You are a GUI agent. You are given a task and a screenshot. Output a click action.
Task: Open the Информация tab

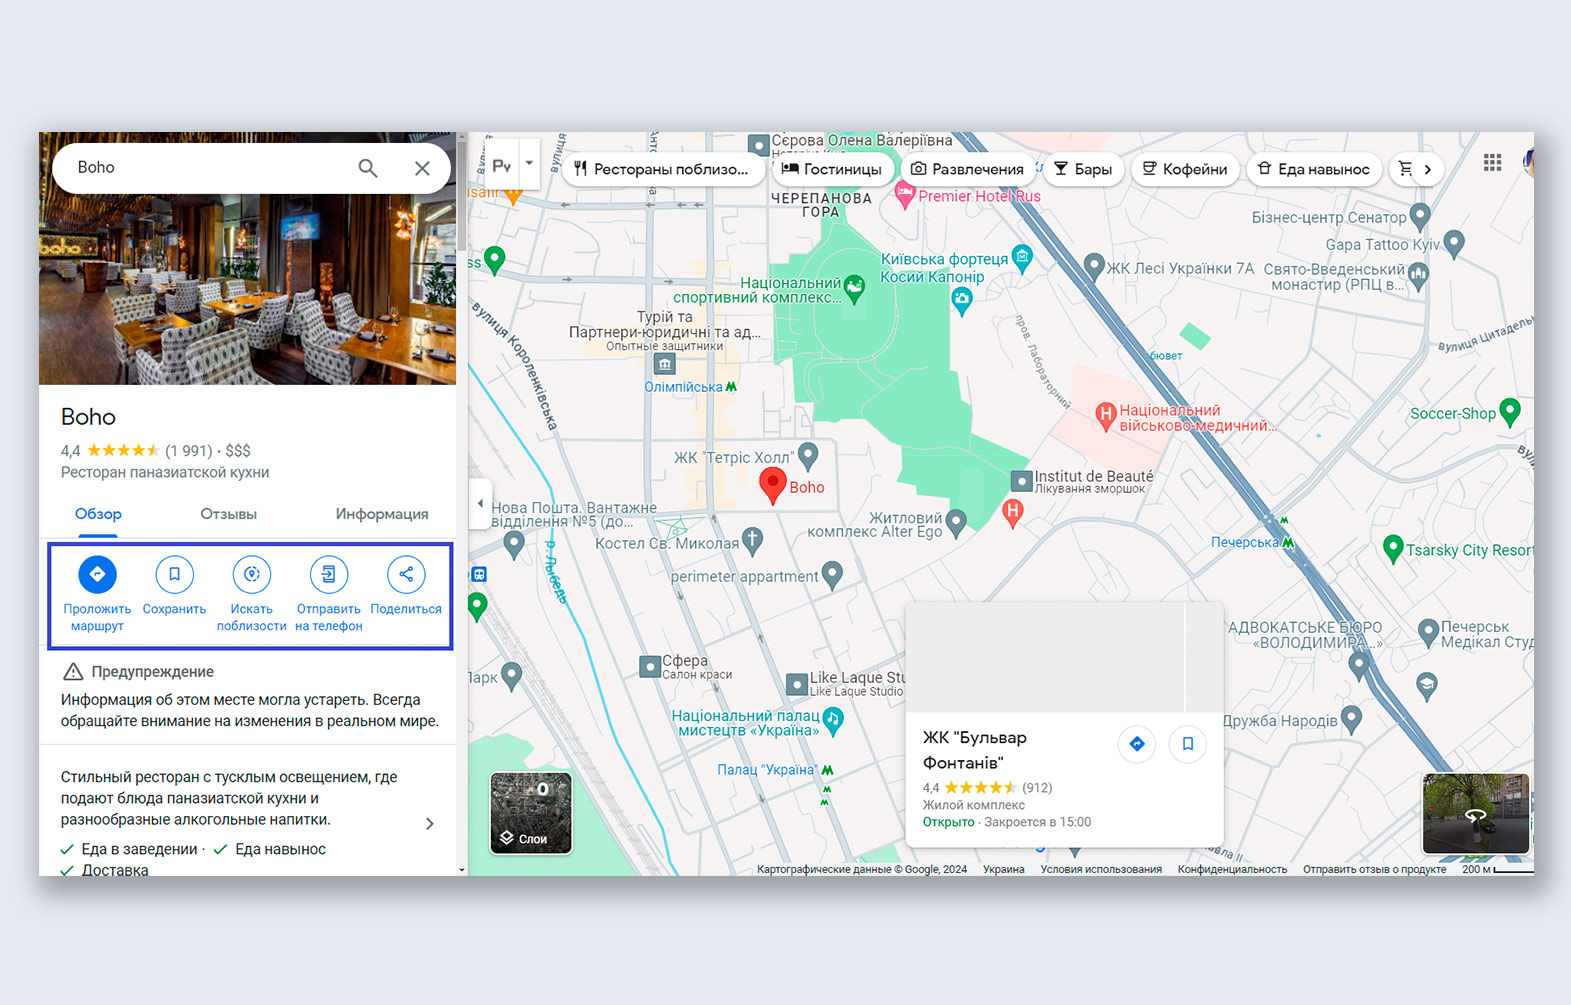pos(382,514)
